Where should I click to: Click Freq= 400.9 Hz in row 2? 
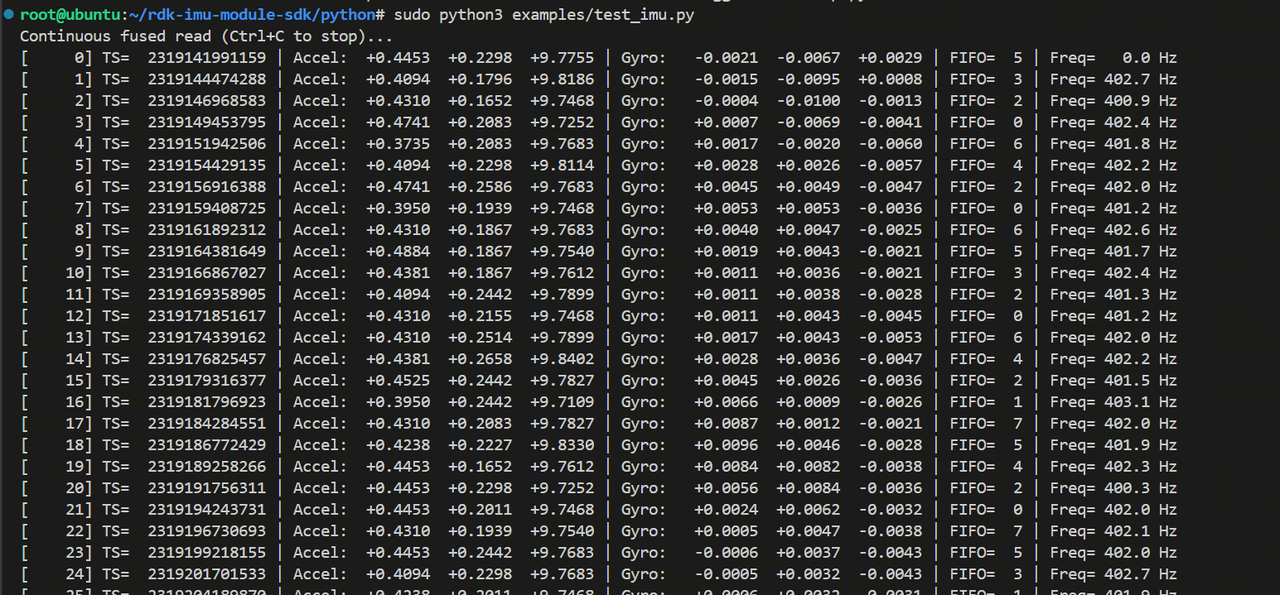coord(1113,101)
